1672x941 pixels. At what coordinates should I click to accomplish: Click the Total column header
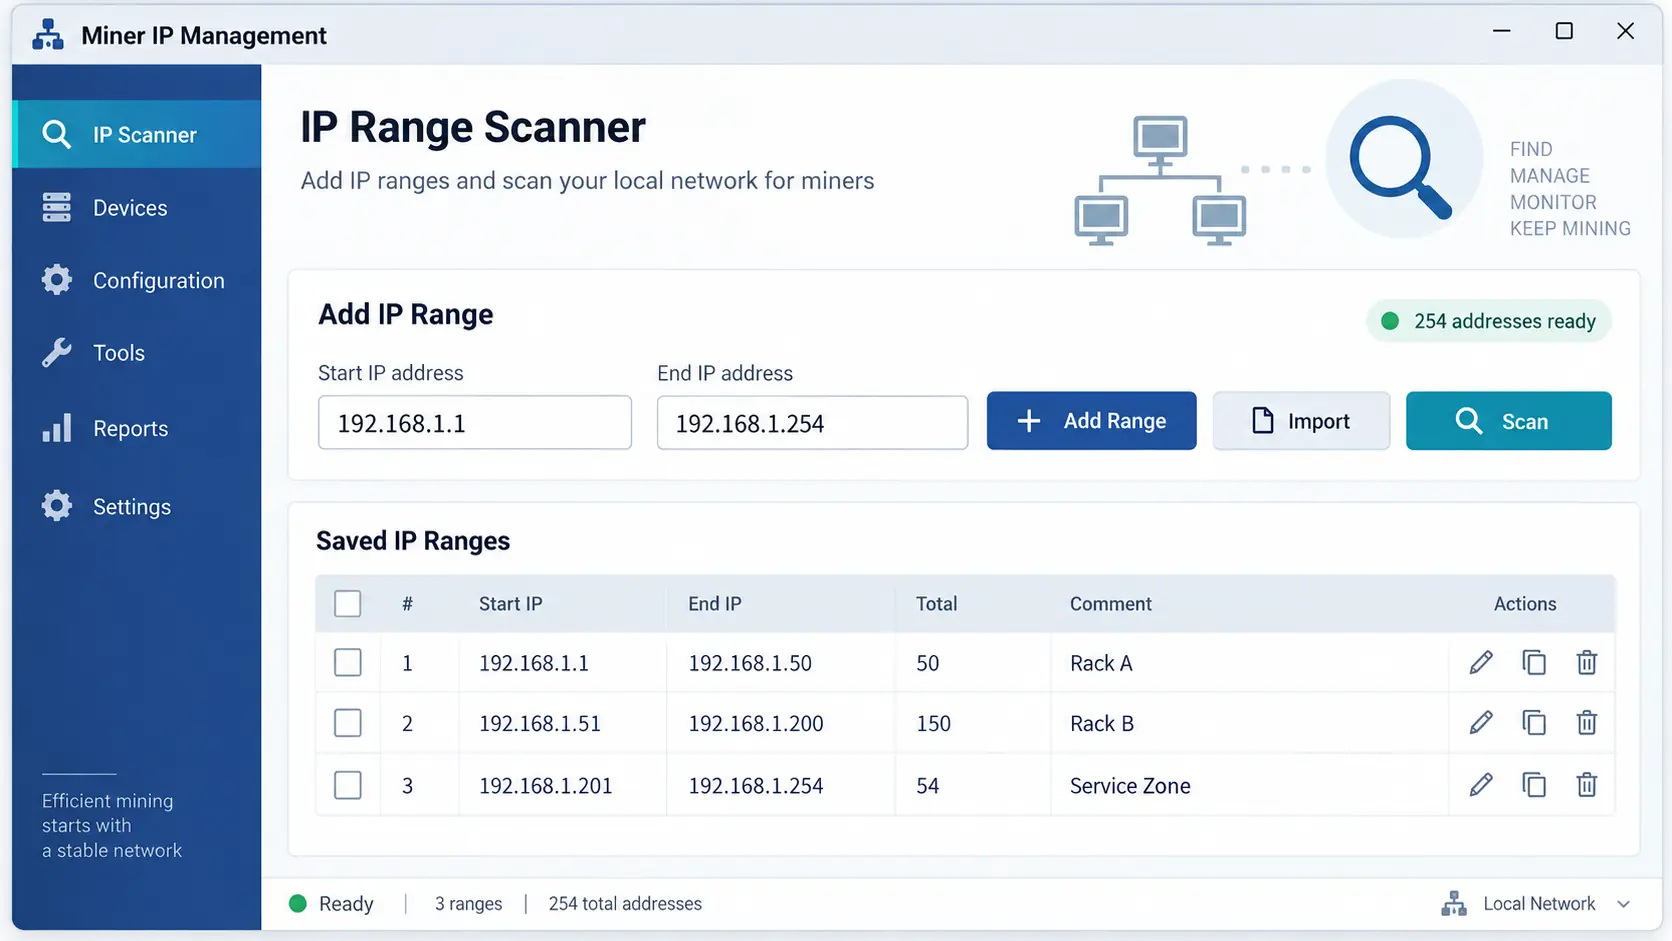pyautogui.click(x=937, y=604)
